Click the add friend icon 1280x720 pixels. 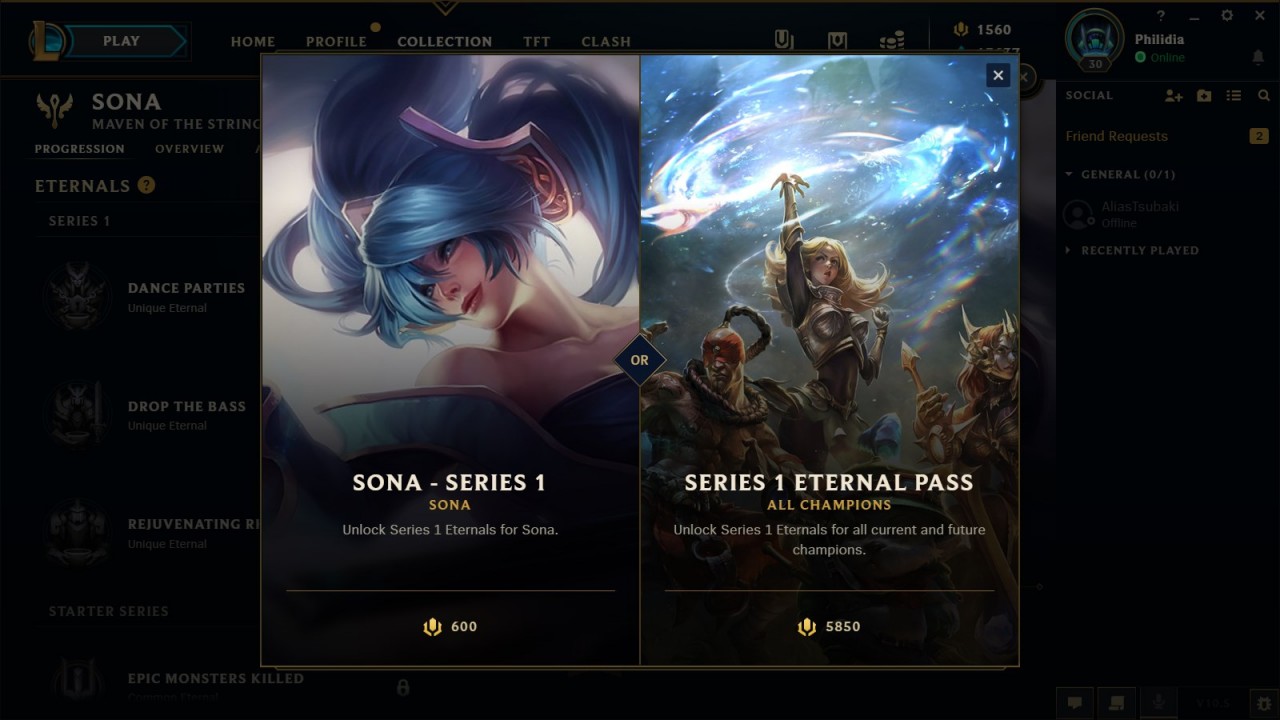click(x=1174, y=96)
